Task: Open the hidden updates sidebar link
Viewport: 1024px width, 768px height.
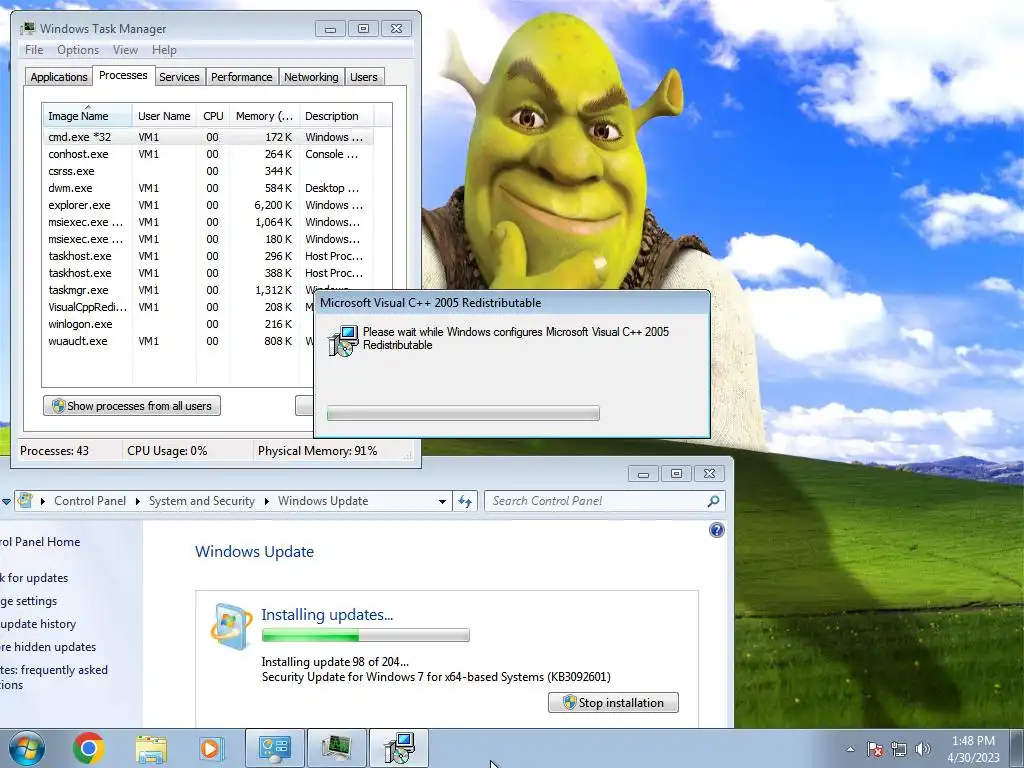Action: (x=48, y=647)
